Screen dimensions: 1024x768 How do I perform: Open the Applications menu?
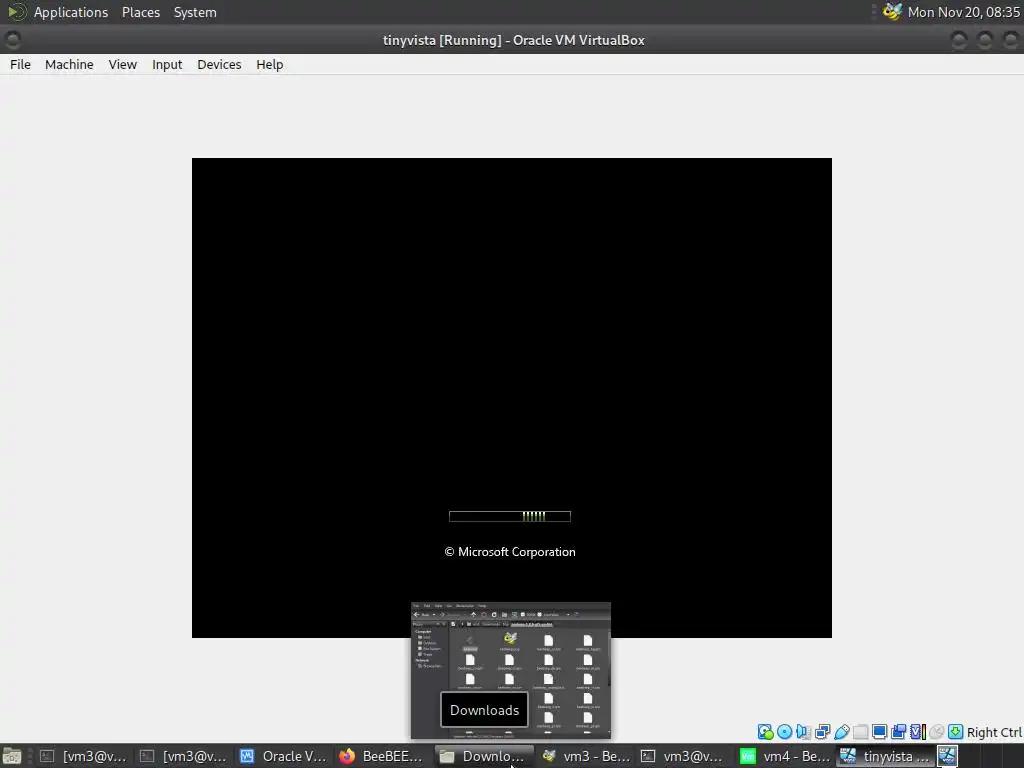[x=71, y=12]
